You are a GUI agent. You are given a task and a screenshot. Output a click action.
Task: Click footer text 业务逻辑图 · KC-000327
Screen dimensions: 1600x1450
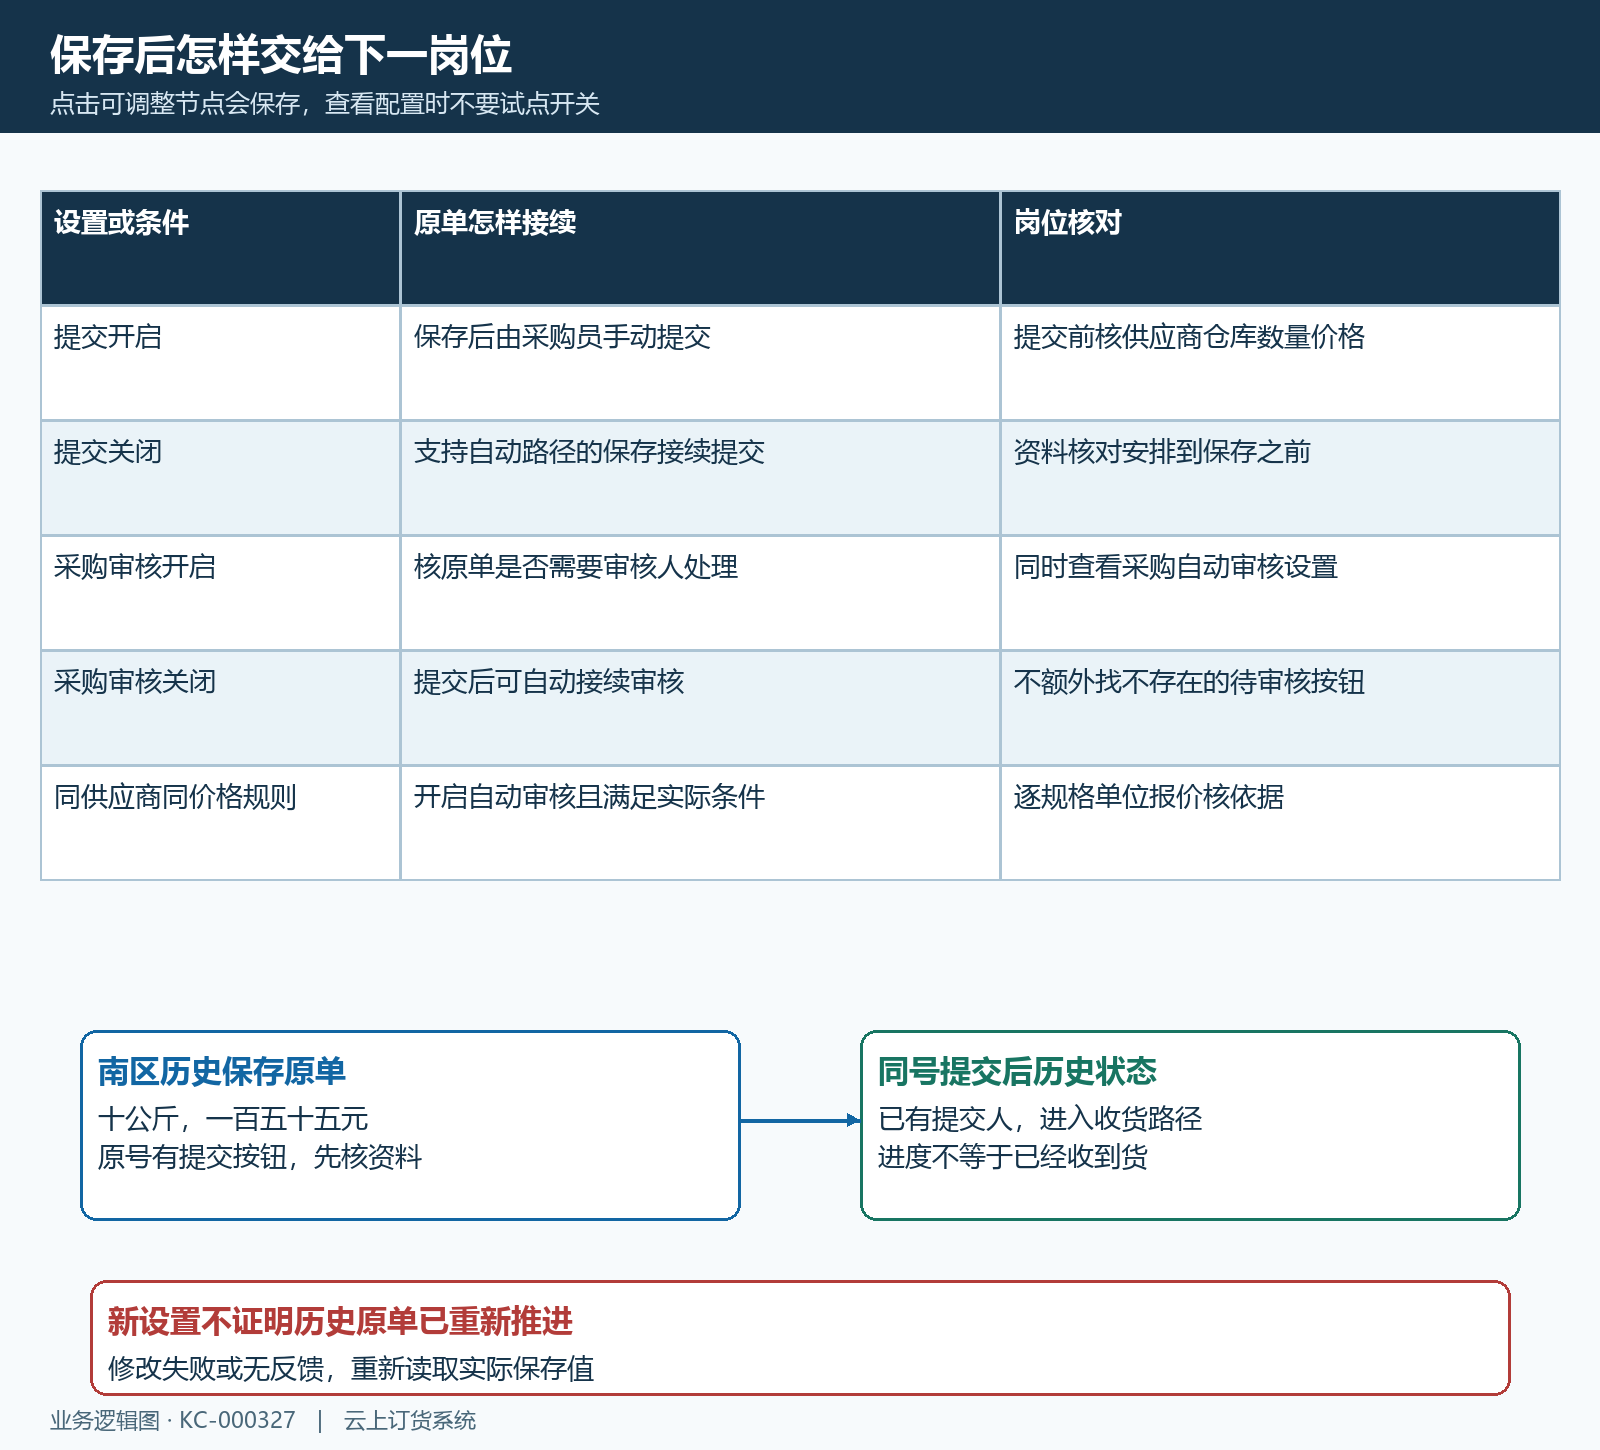(173, 1421)
